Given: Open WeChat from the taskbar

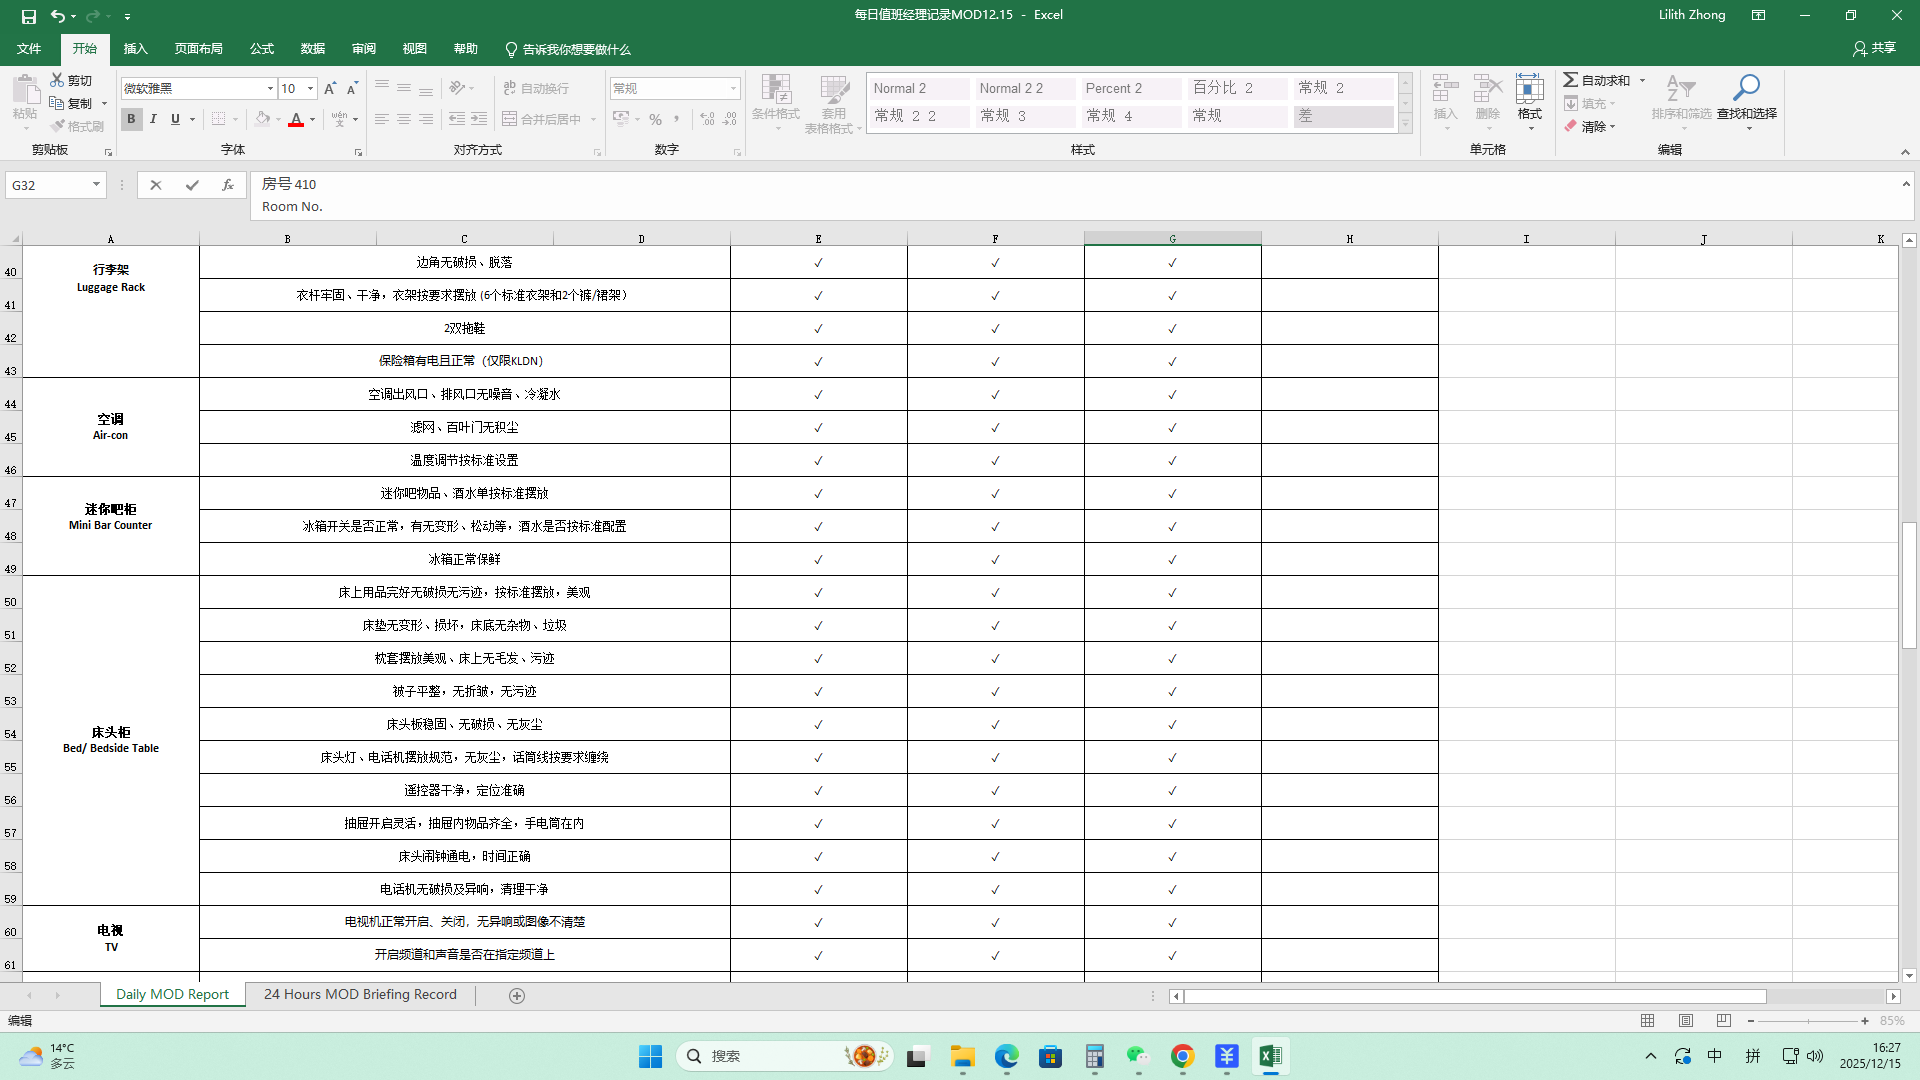Looking at the screenshot, I should coord(1138,1056).
